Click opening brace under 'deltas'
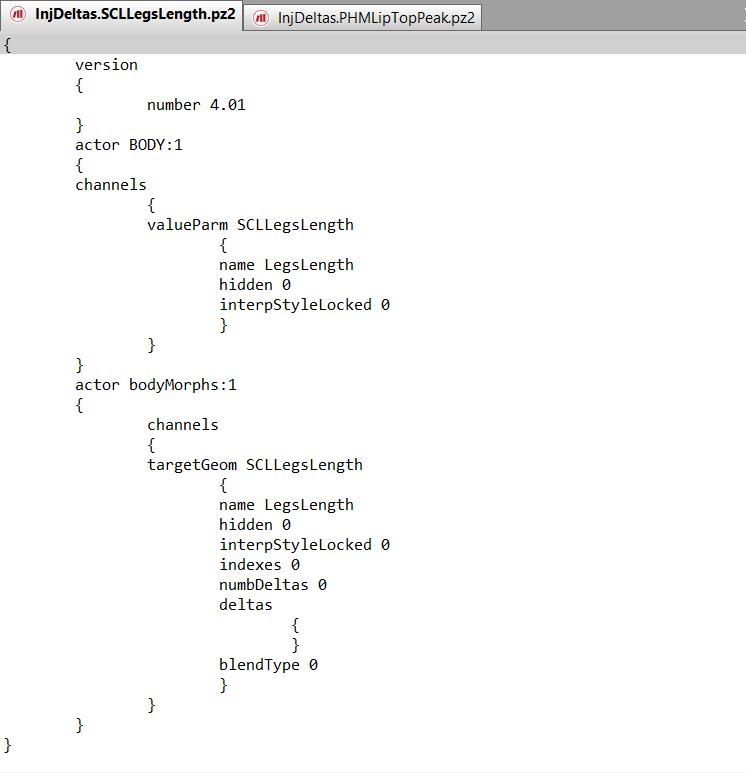 pos(295,625)
